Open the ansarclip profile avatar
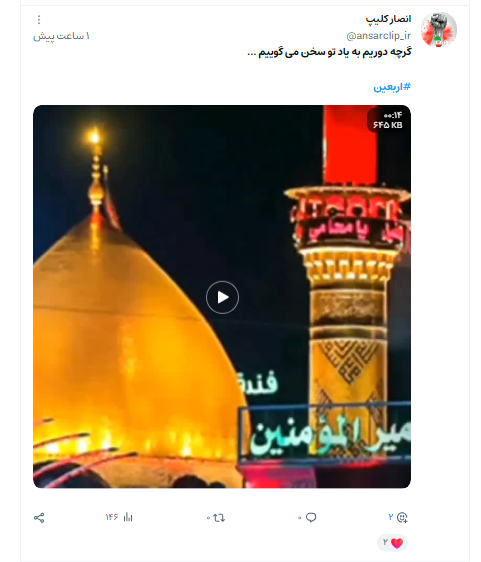 coord(439,30)
